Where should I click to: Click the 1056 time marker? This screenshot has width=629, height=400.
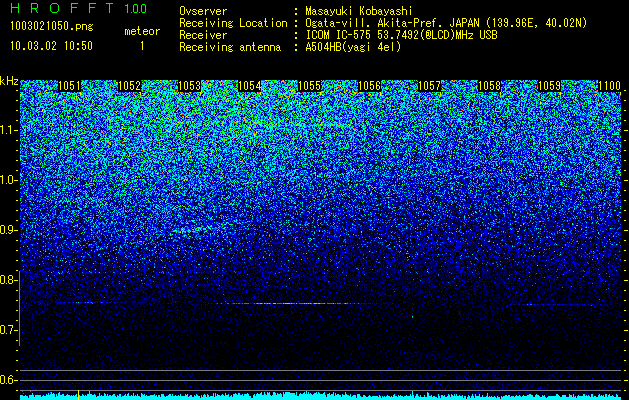(x=369, y=86)
